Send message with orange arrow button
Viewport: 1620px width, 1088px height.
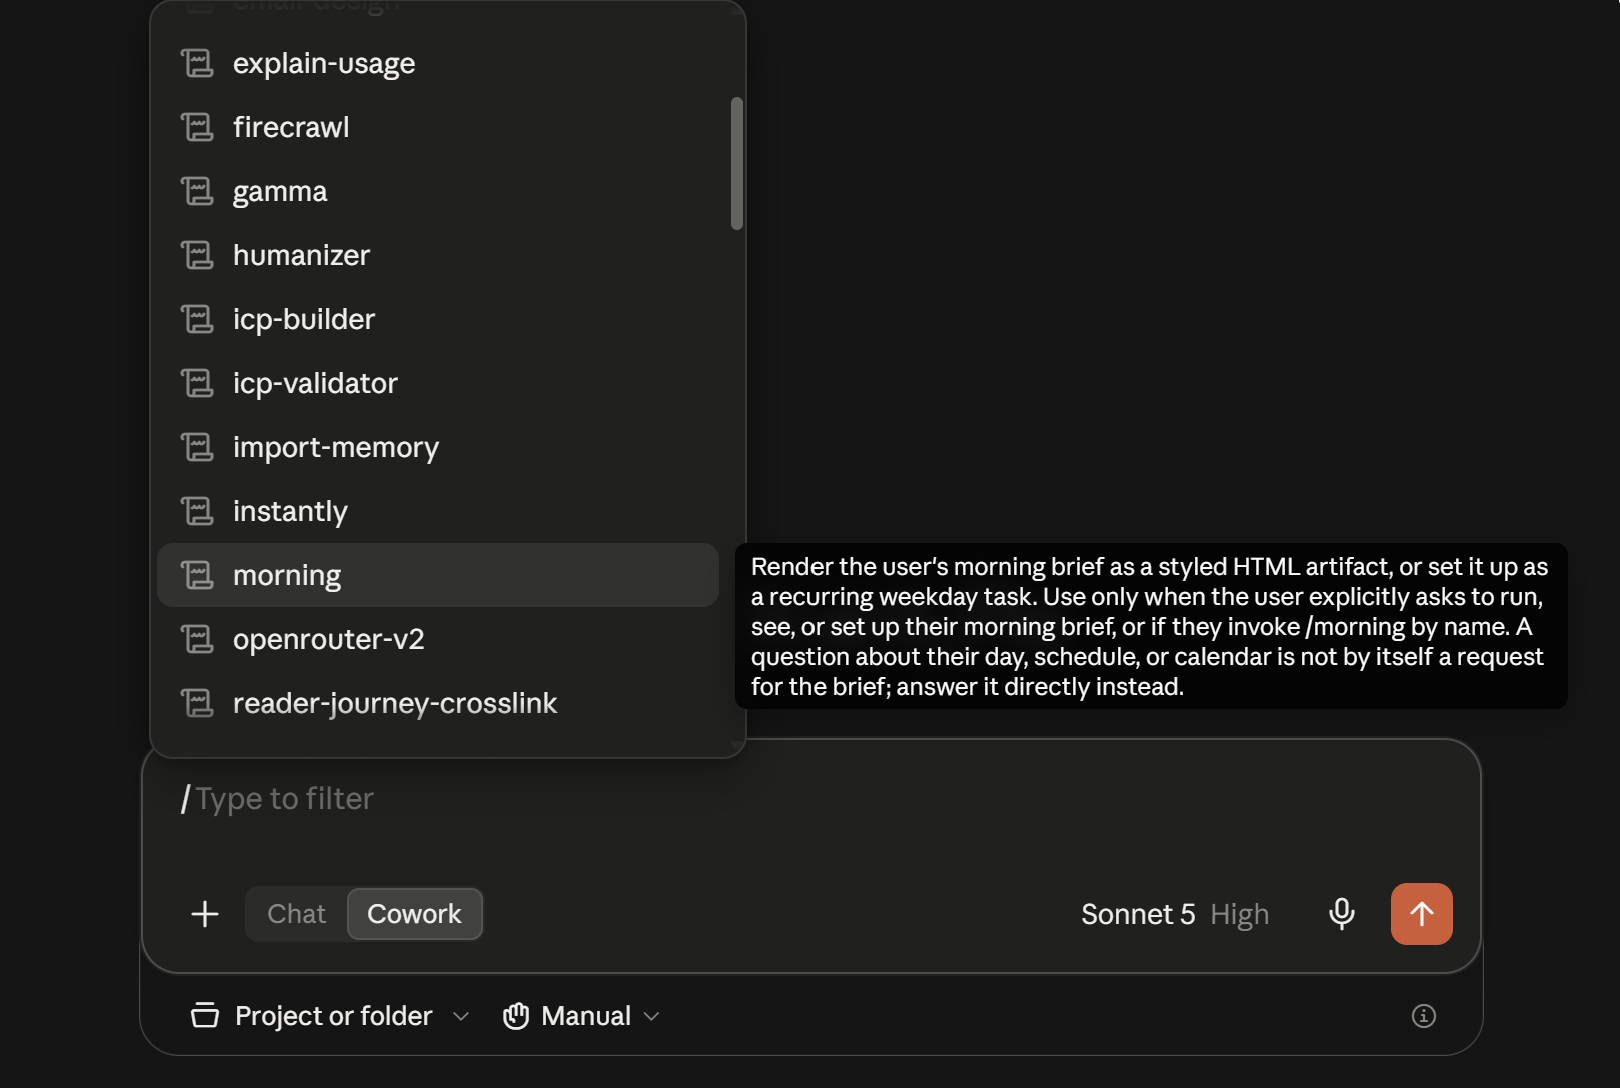[1421, 914]
